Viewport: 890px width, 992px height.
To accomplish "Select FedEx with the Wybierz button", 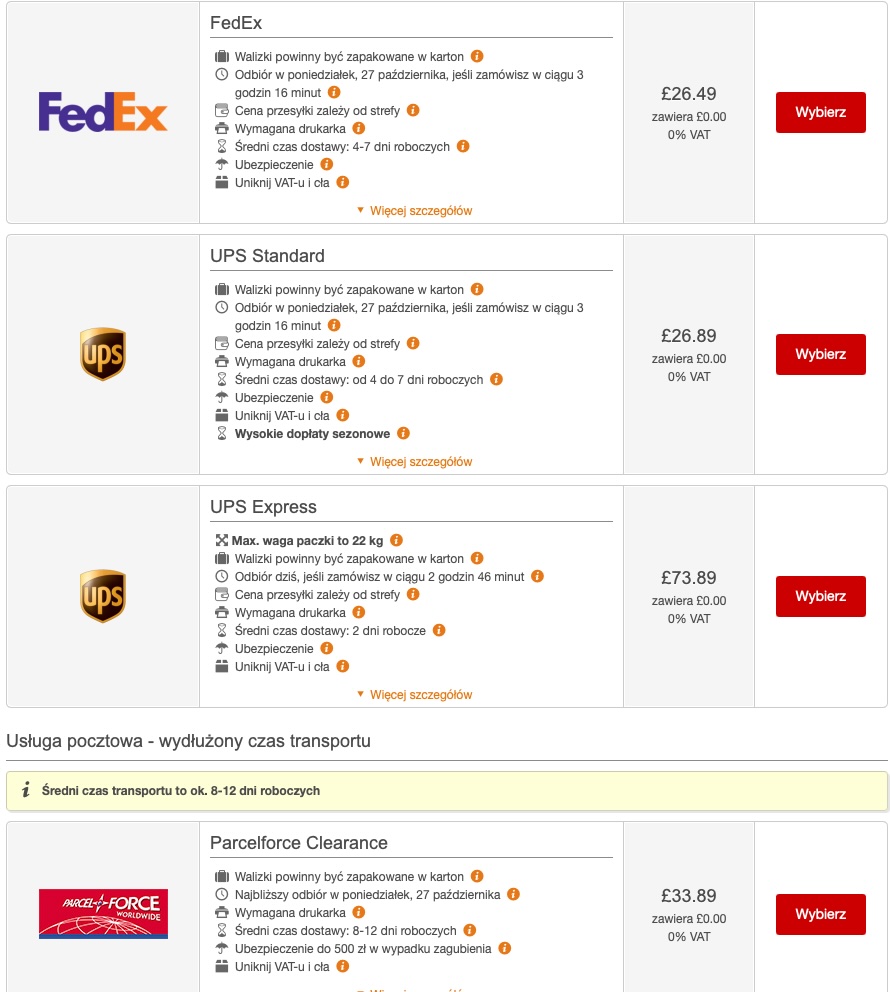I will [820, 112].
